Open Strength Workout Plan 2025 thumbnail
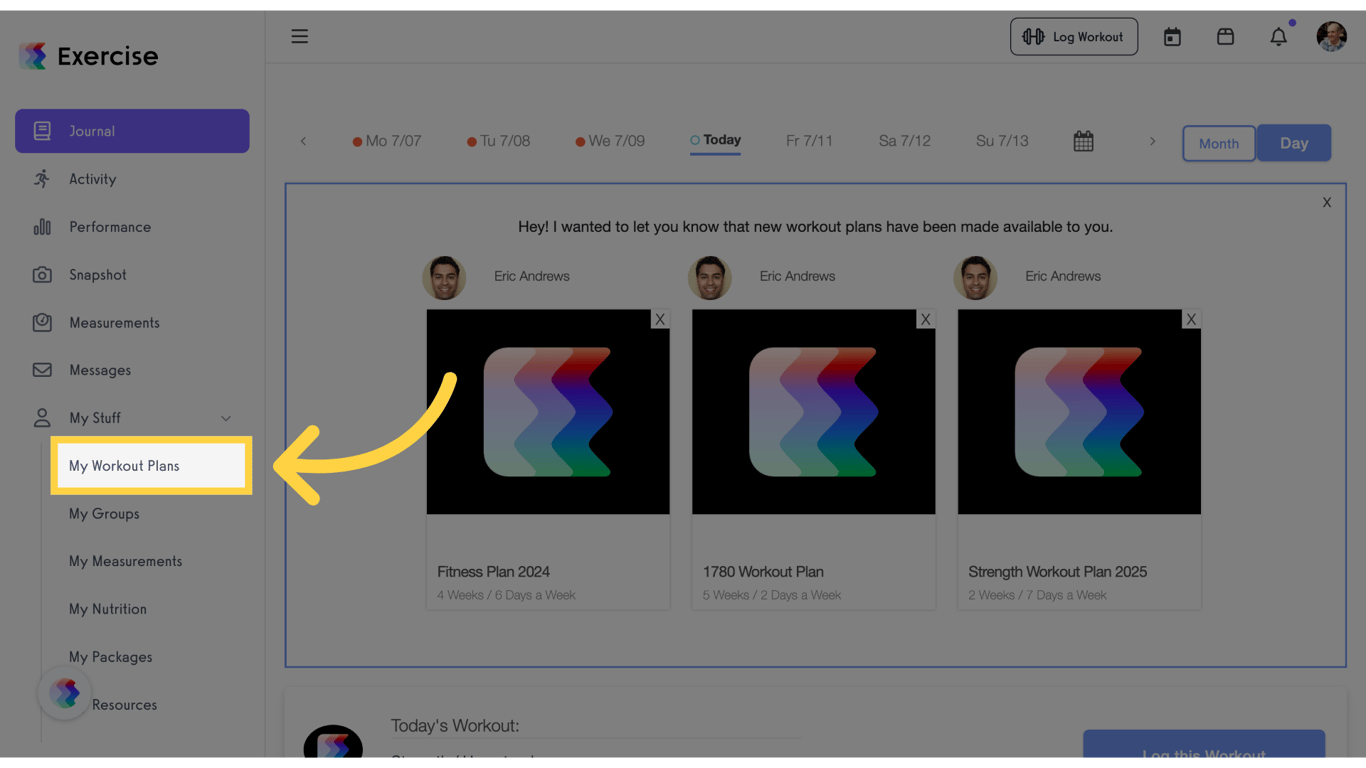1366x768 pixels. pyautogui.click(x=1079, y=412)
